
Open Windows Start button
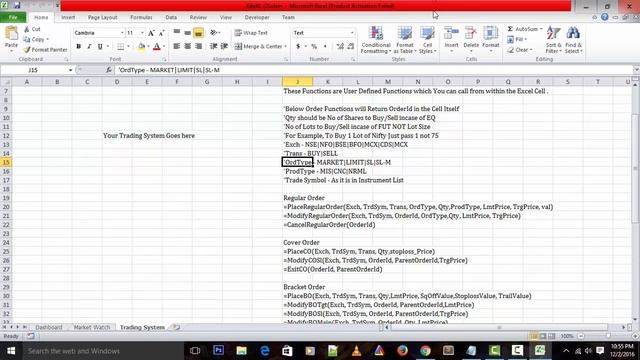11,351
